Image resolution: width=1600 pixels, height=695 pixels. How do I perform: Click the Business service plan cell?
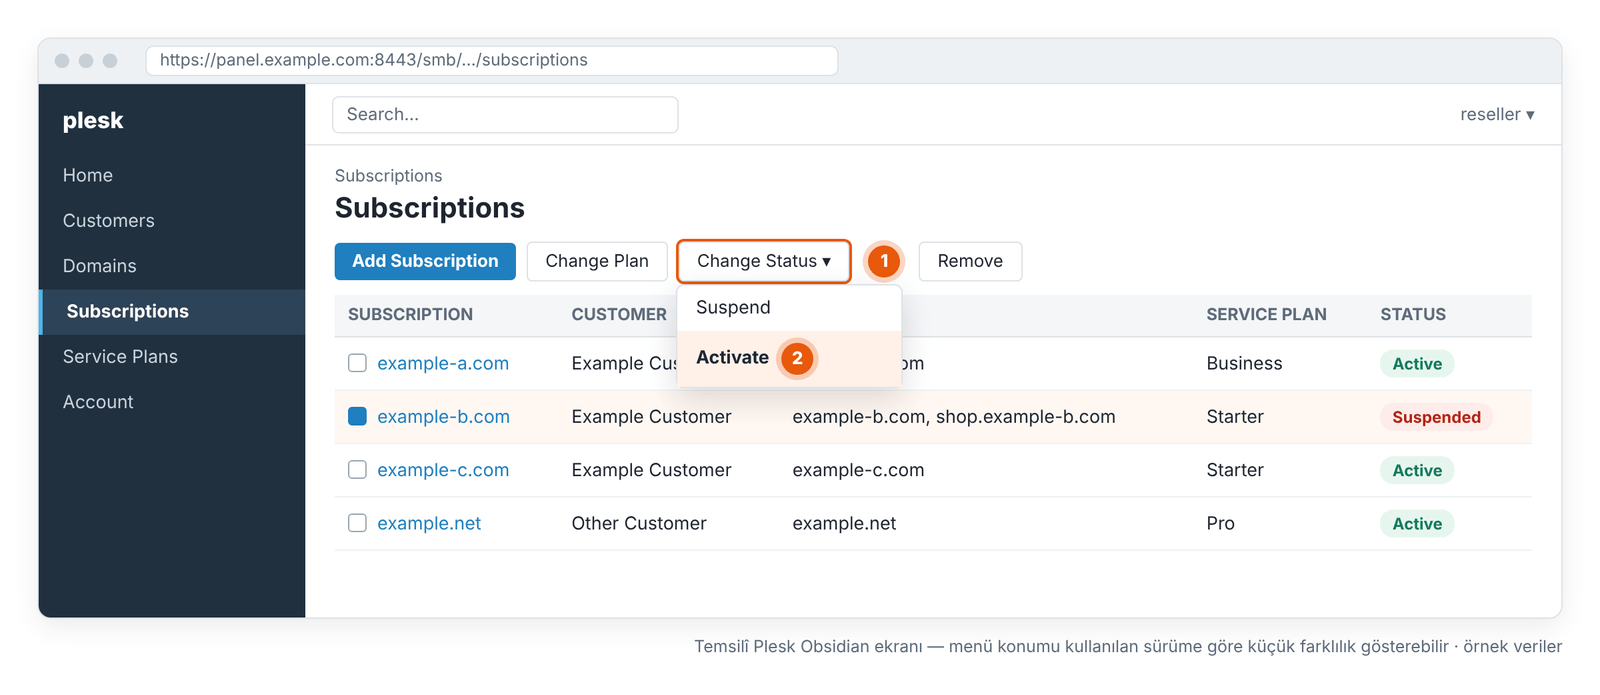coord(1244,363)
